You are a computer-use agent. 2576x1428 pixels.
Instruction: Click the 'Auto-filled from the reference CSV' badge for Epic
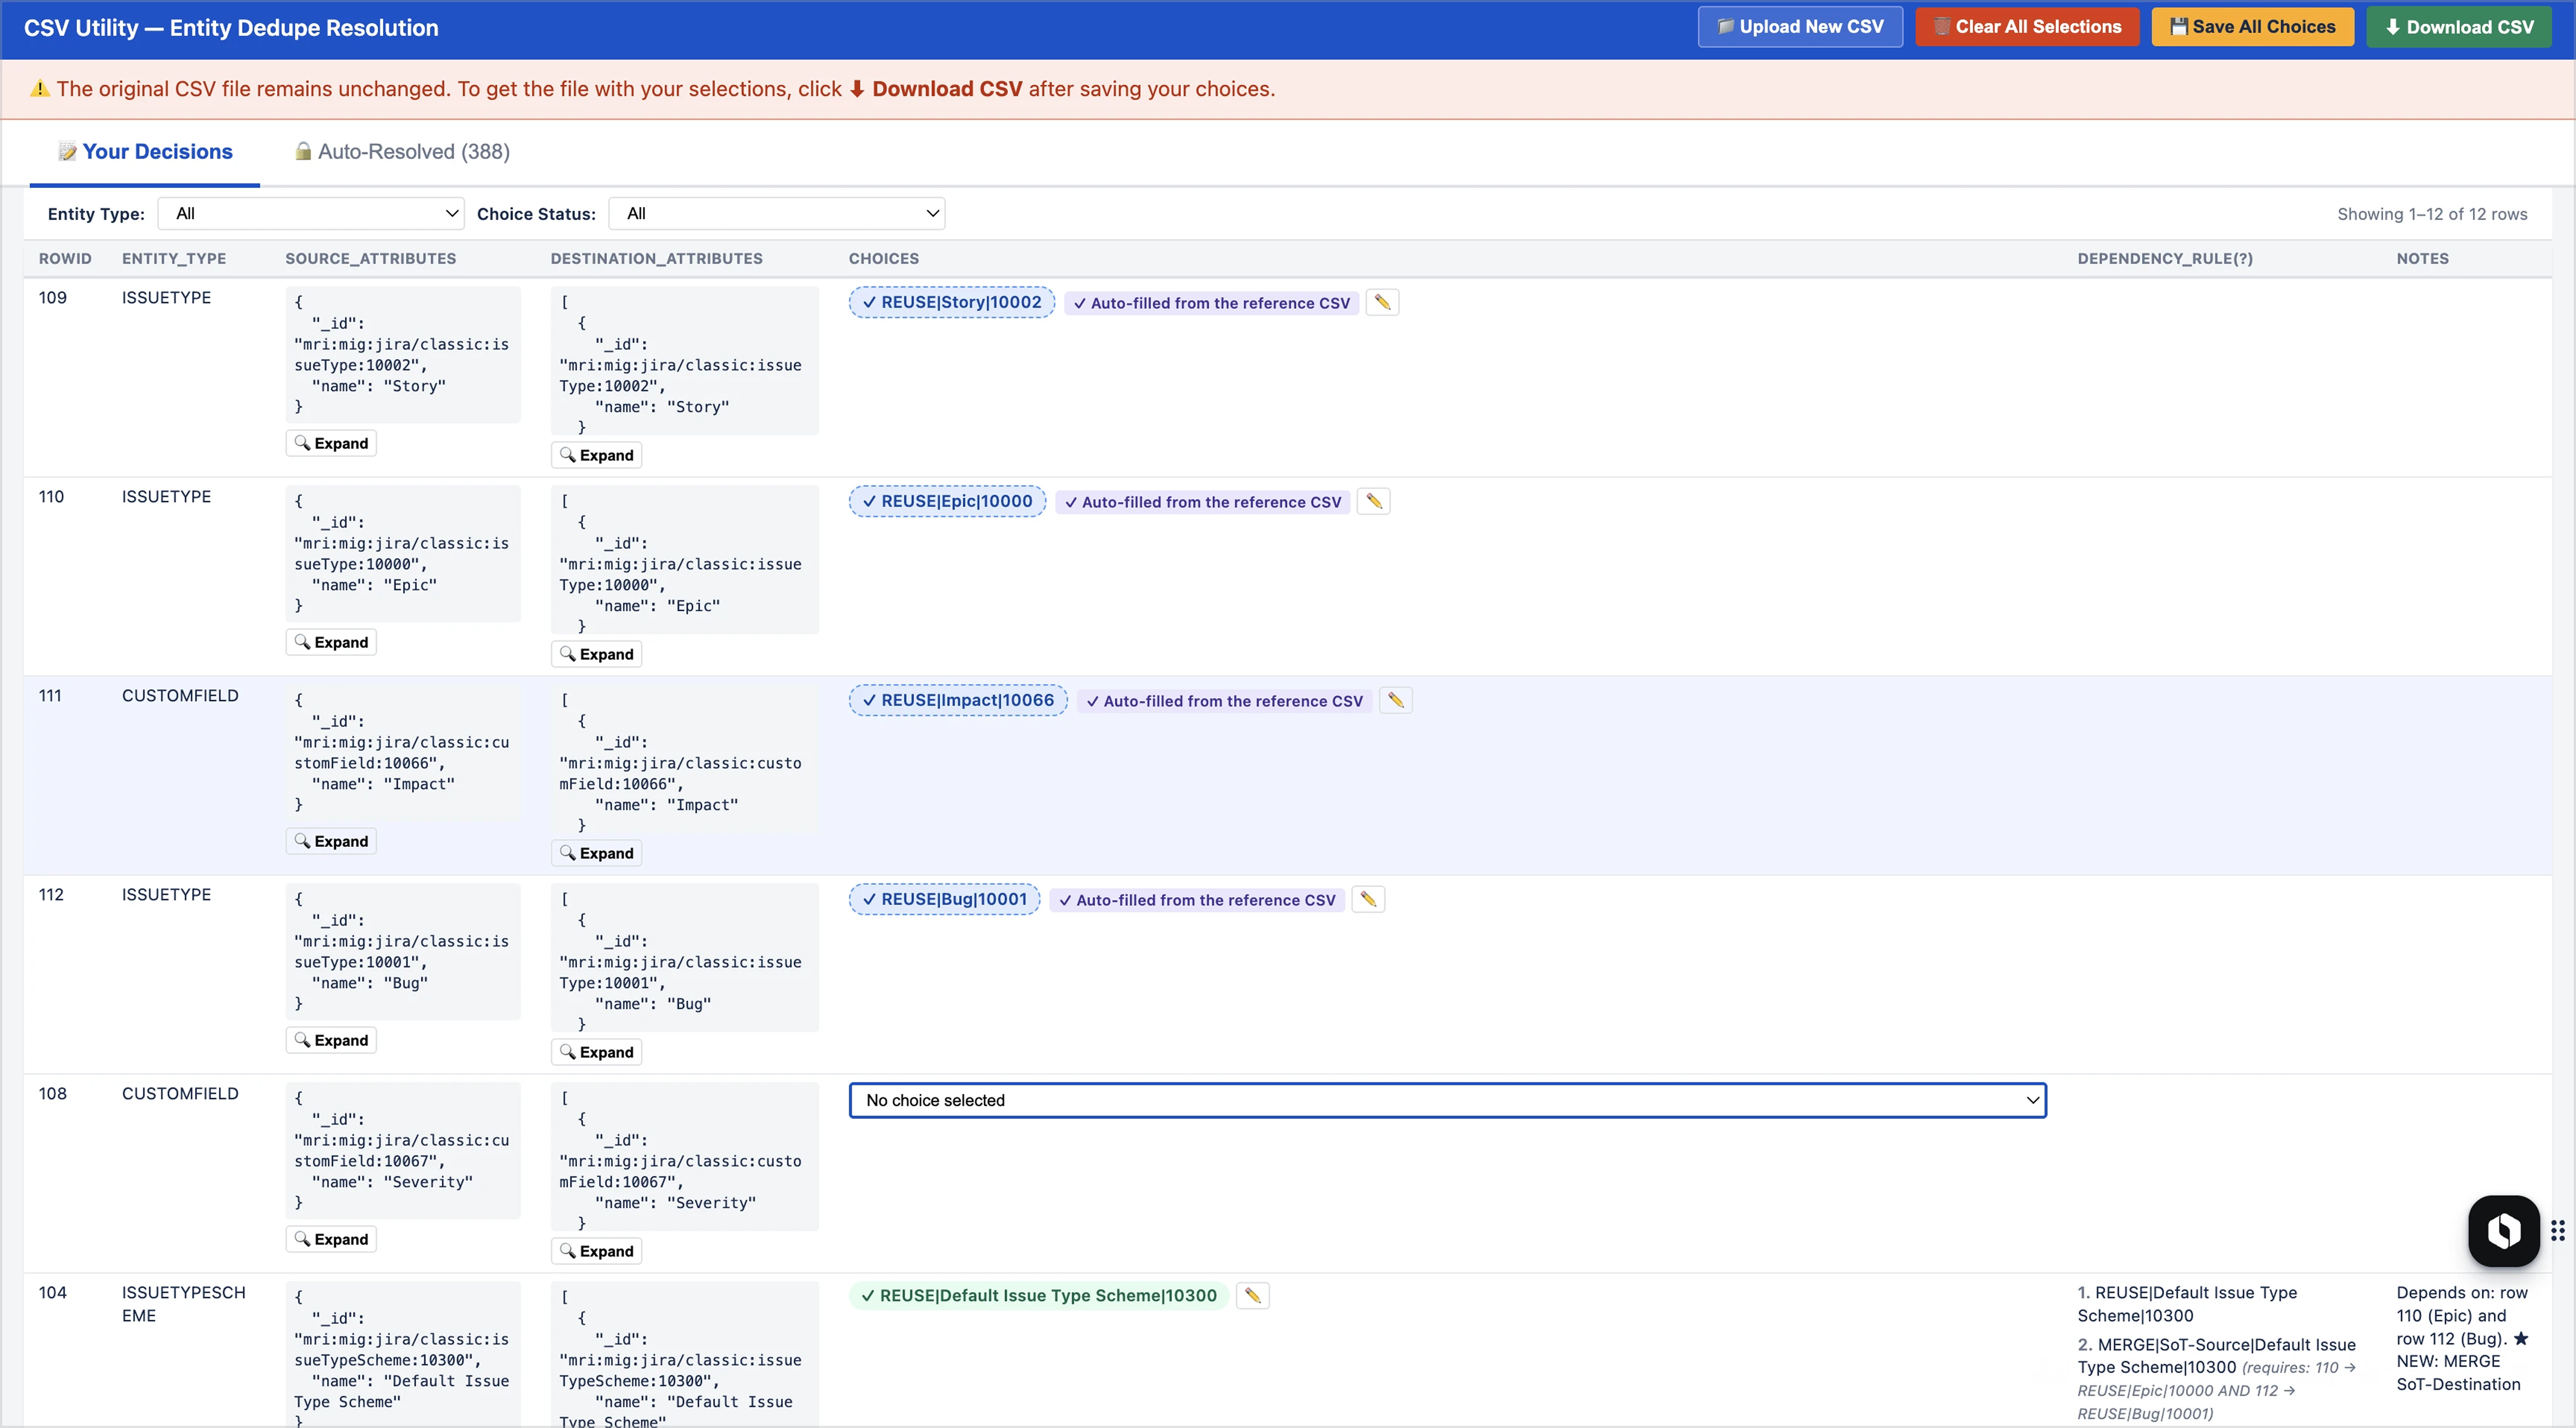pos(1203,502)
